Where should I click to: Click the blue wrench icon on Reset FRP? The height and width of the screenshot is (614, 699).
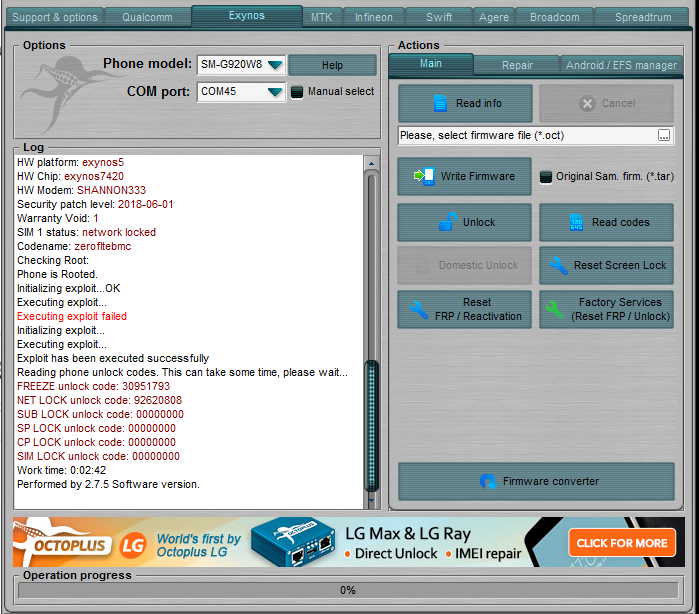tap(418, 309)
